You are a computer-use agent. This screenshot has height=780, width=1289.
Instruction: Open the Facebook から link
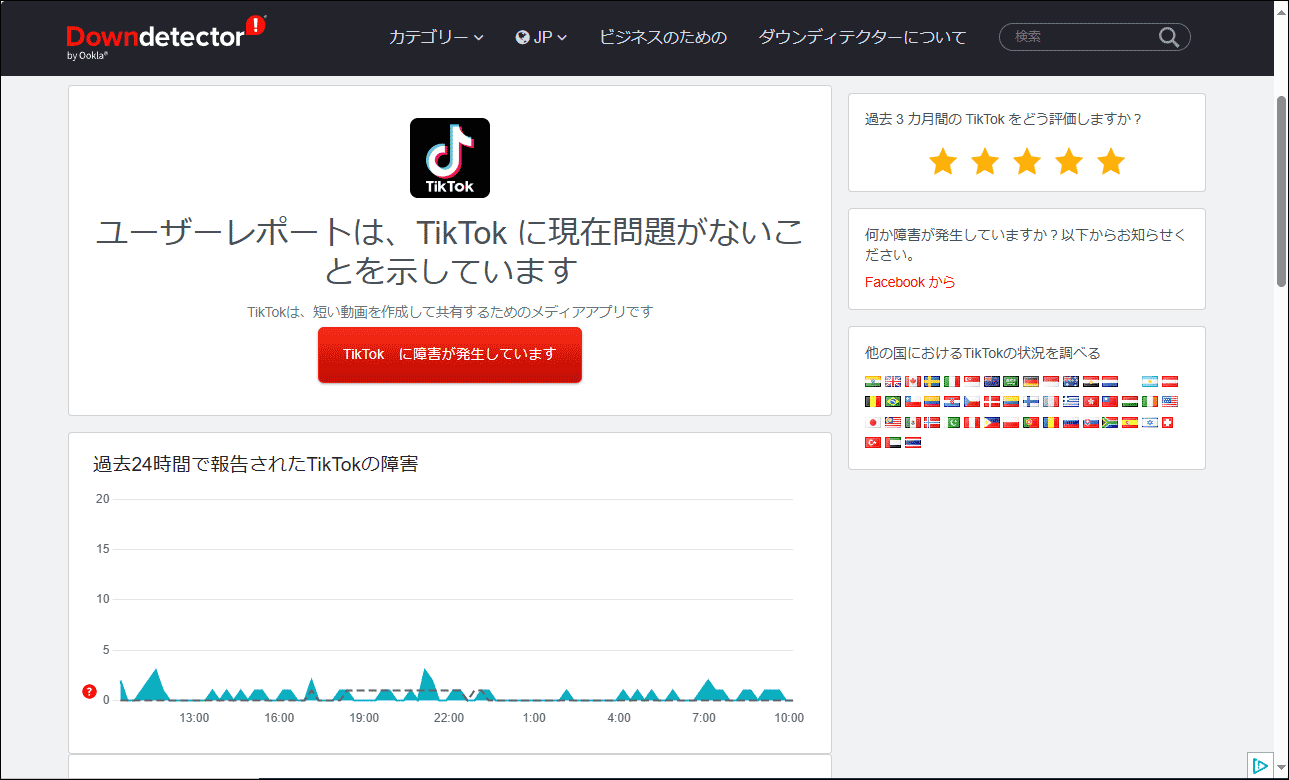(910, 282)
